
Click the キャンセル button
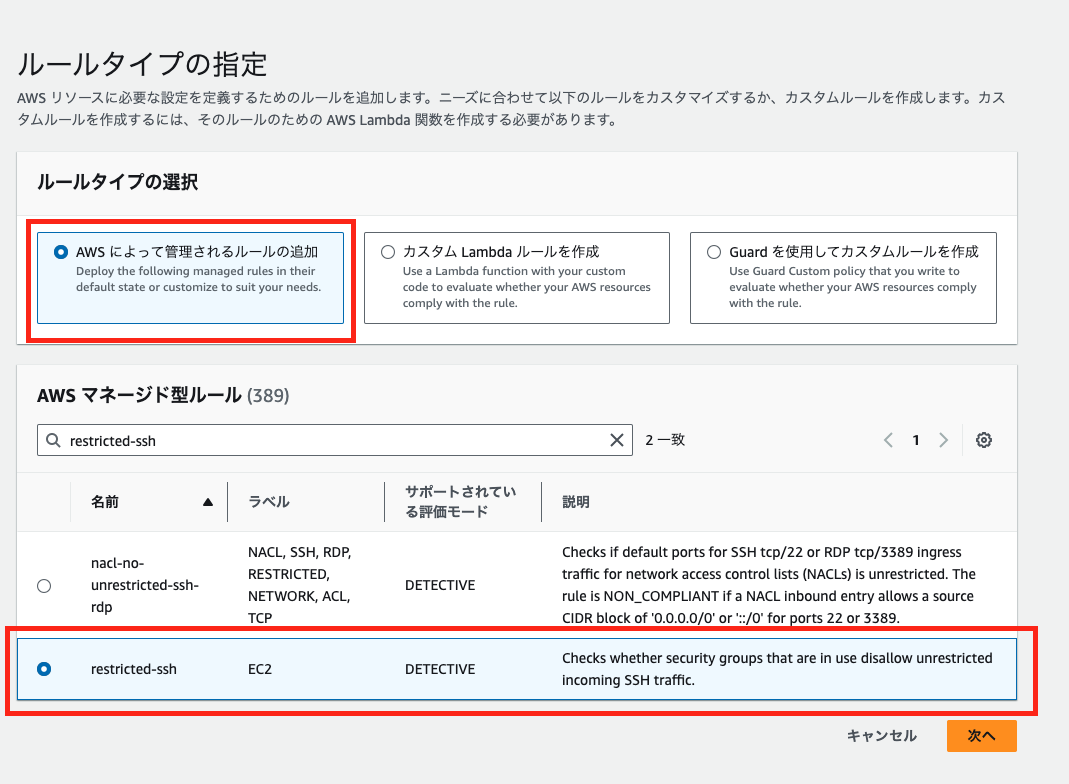coord(882,736)
